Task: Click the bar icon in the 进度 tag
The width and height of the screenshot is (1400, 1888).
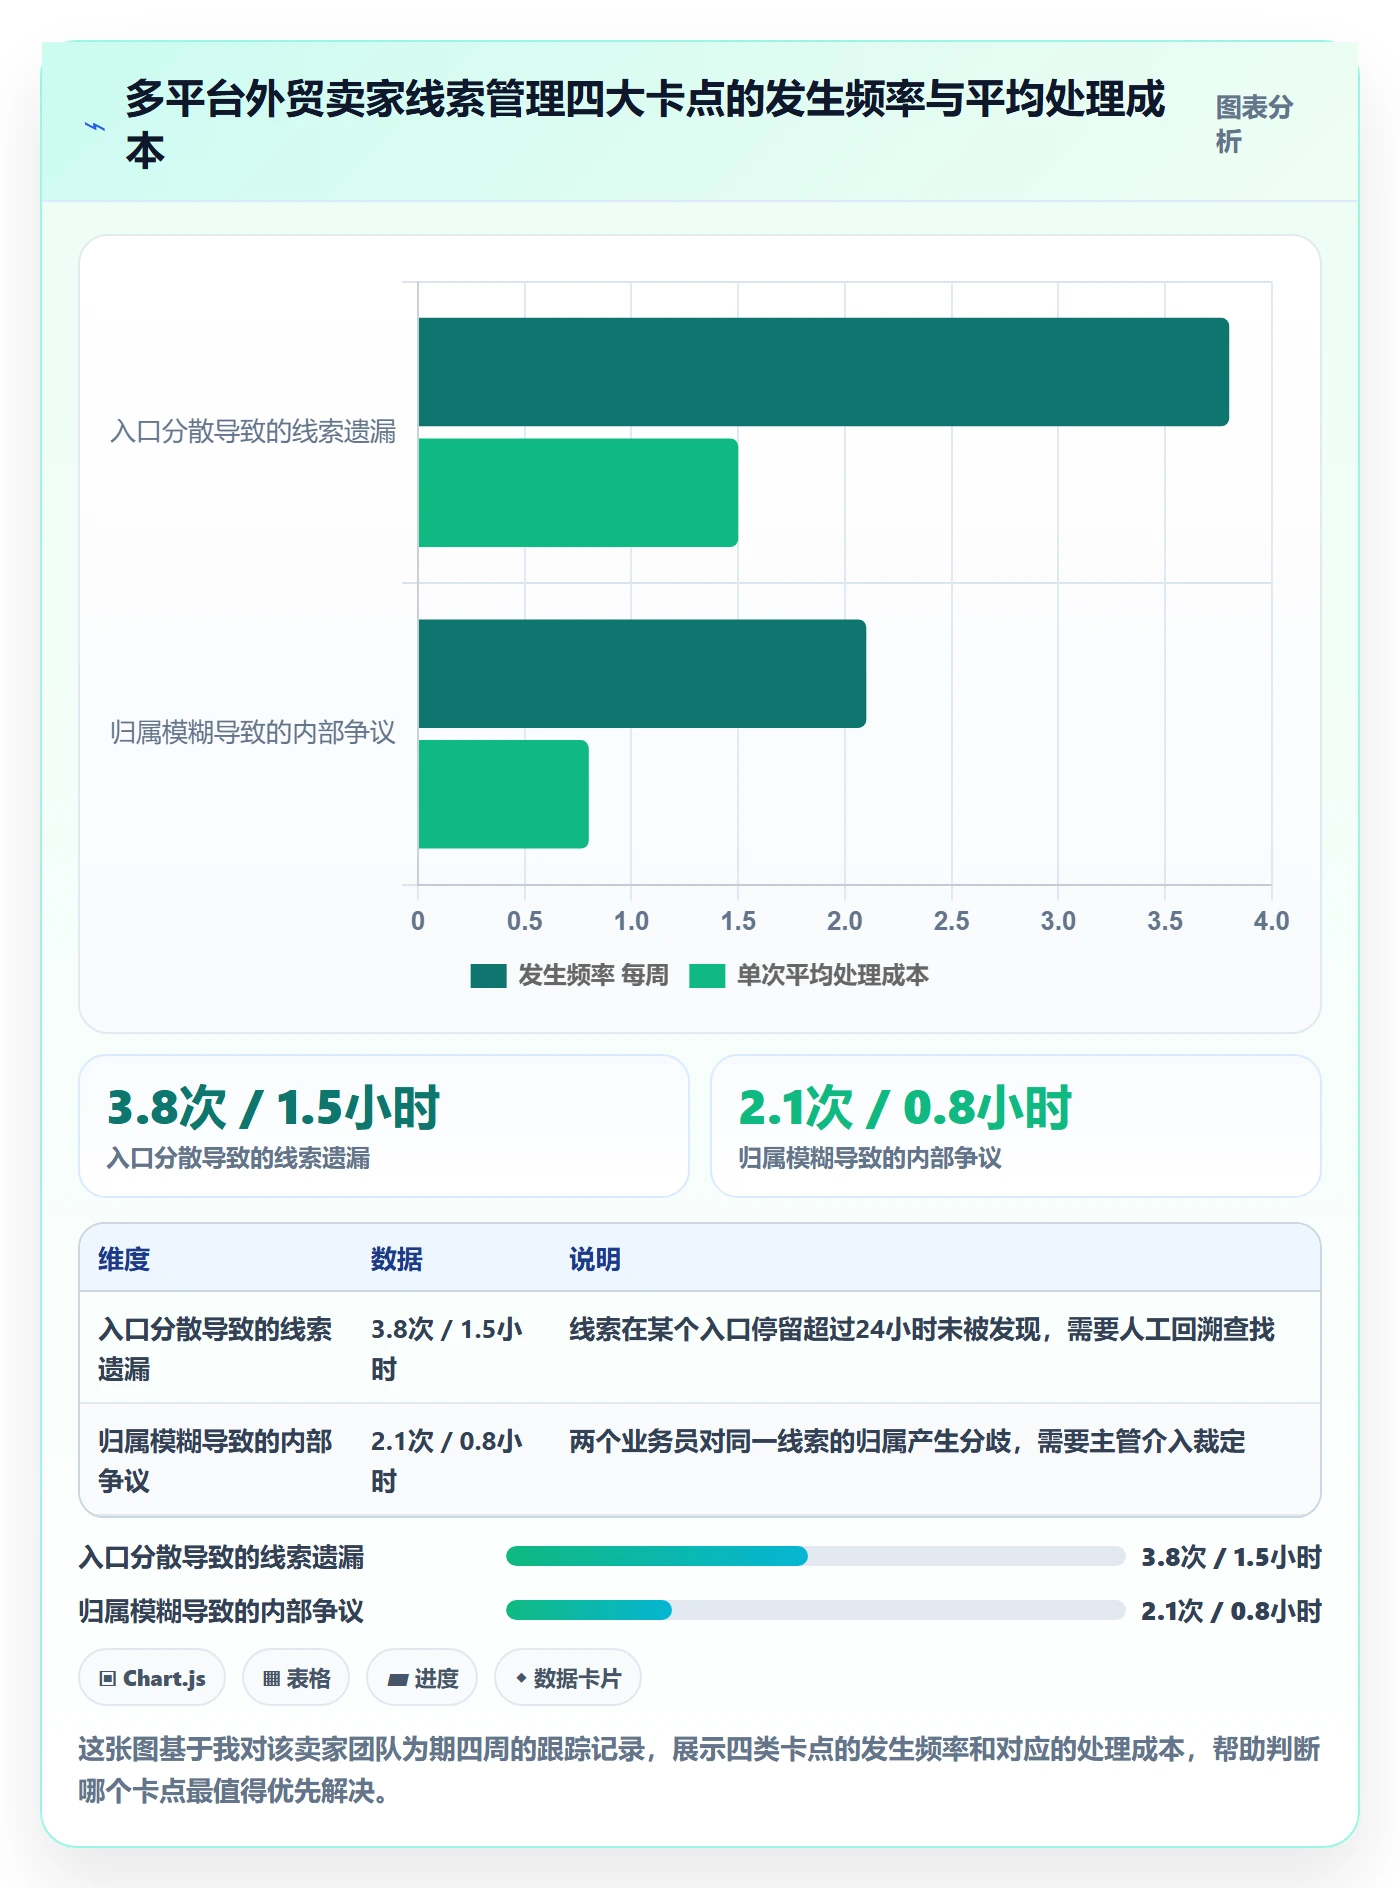Action: tap(397, 1680)
